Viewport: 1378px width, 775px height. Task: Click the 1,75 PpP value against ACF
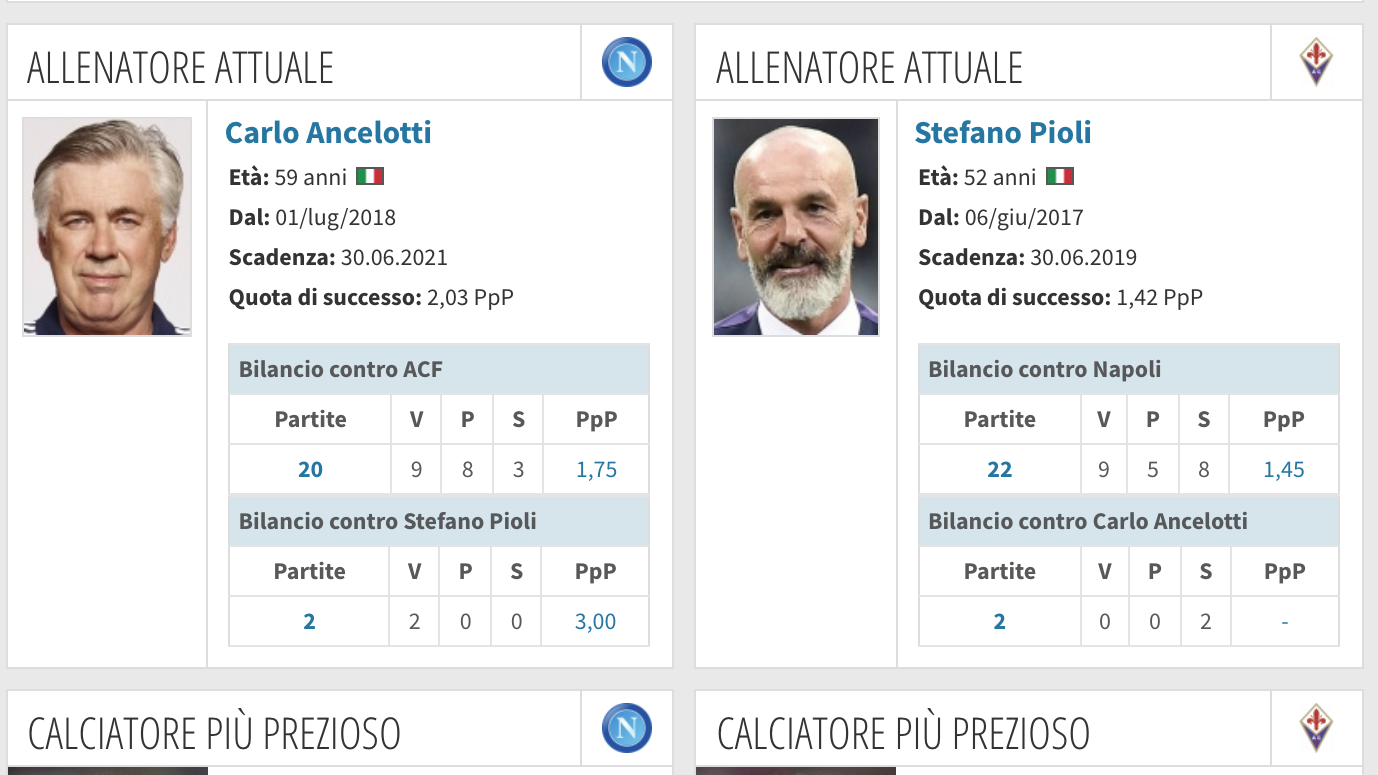tap(596, 470)
